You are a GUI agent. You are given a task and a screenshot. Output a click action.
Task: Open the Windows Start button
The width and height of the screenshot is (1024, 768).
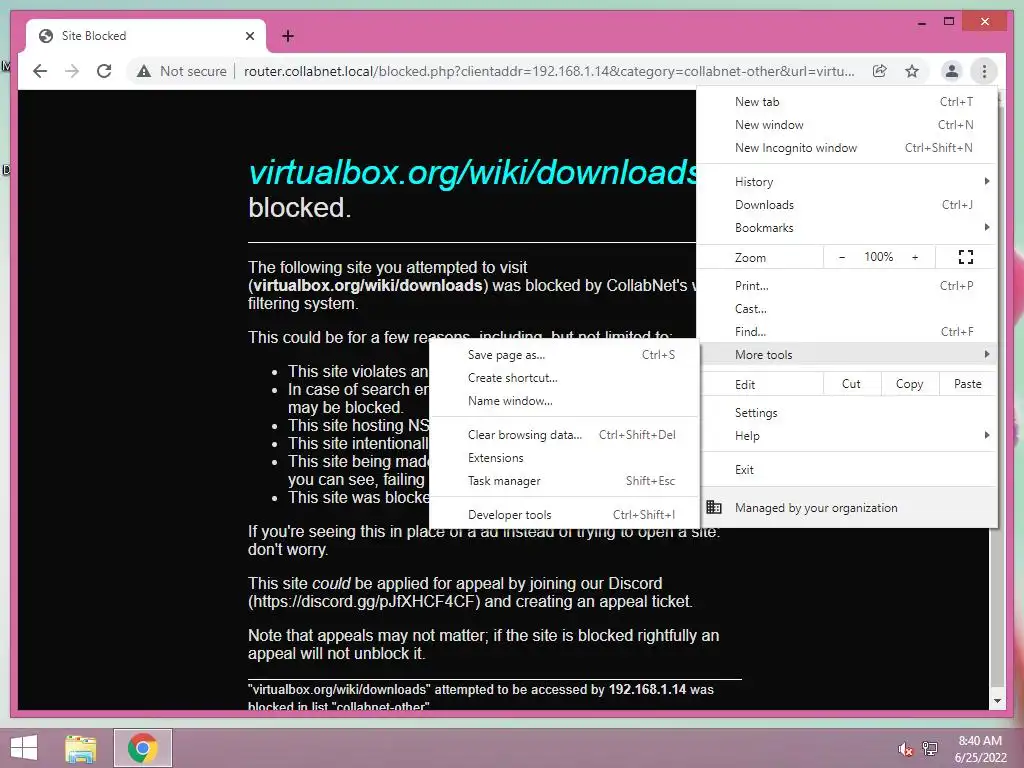[x=24, y=748]
